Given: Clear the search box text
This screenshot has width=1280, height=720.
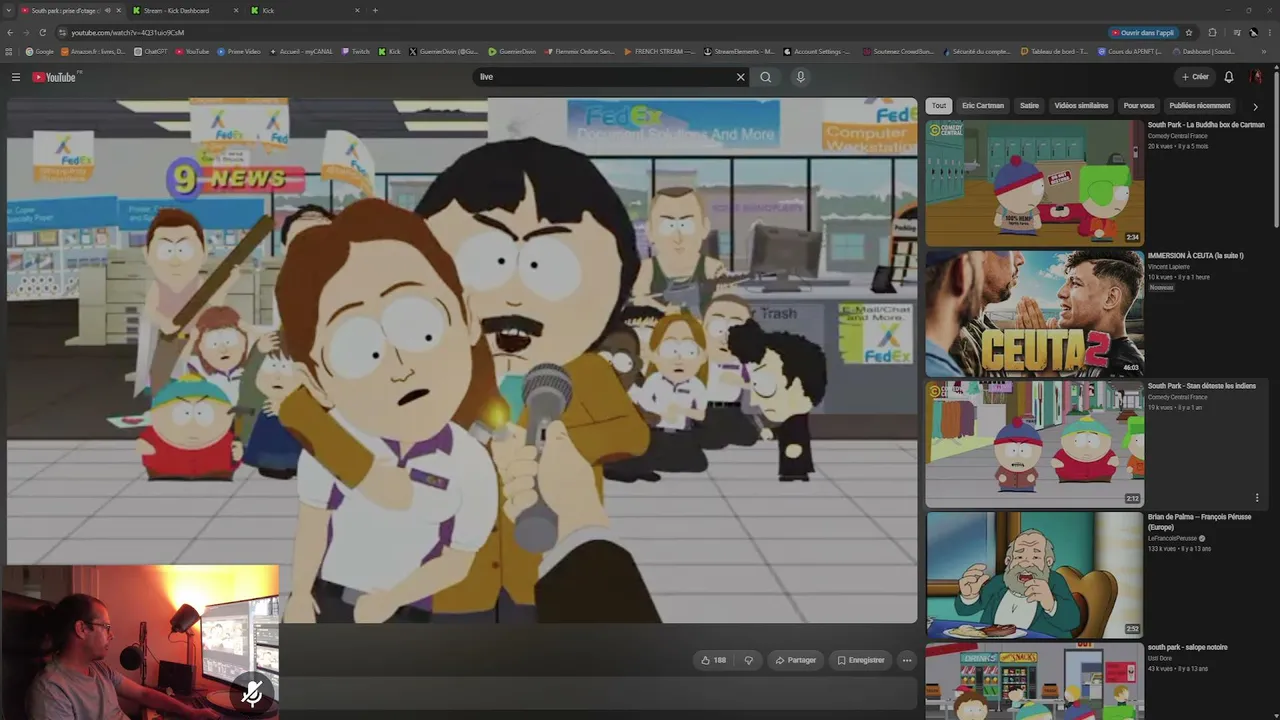Looking at the screenshot, I should click(x=741, y=77).
